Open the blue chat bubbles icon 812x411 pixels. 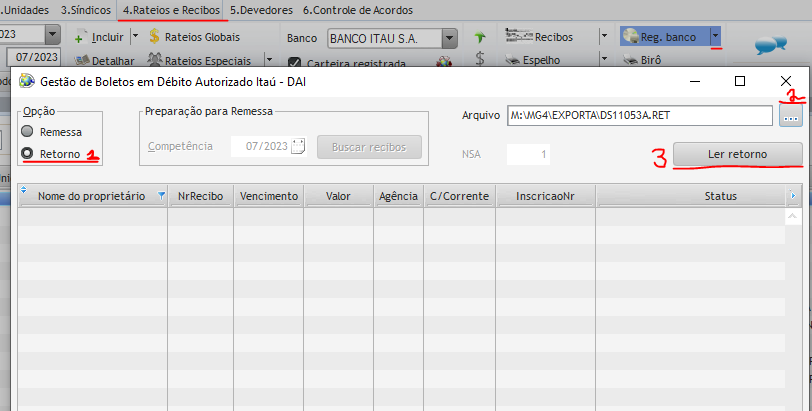pyautogui.click(x=768, y=43)
